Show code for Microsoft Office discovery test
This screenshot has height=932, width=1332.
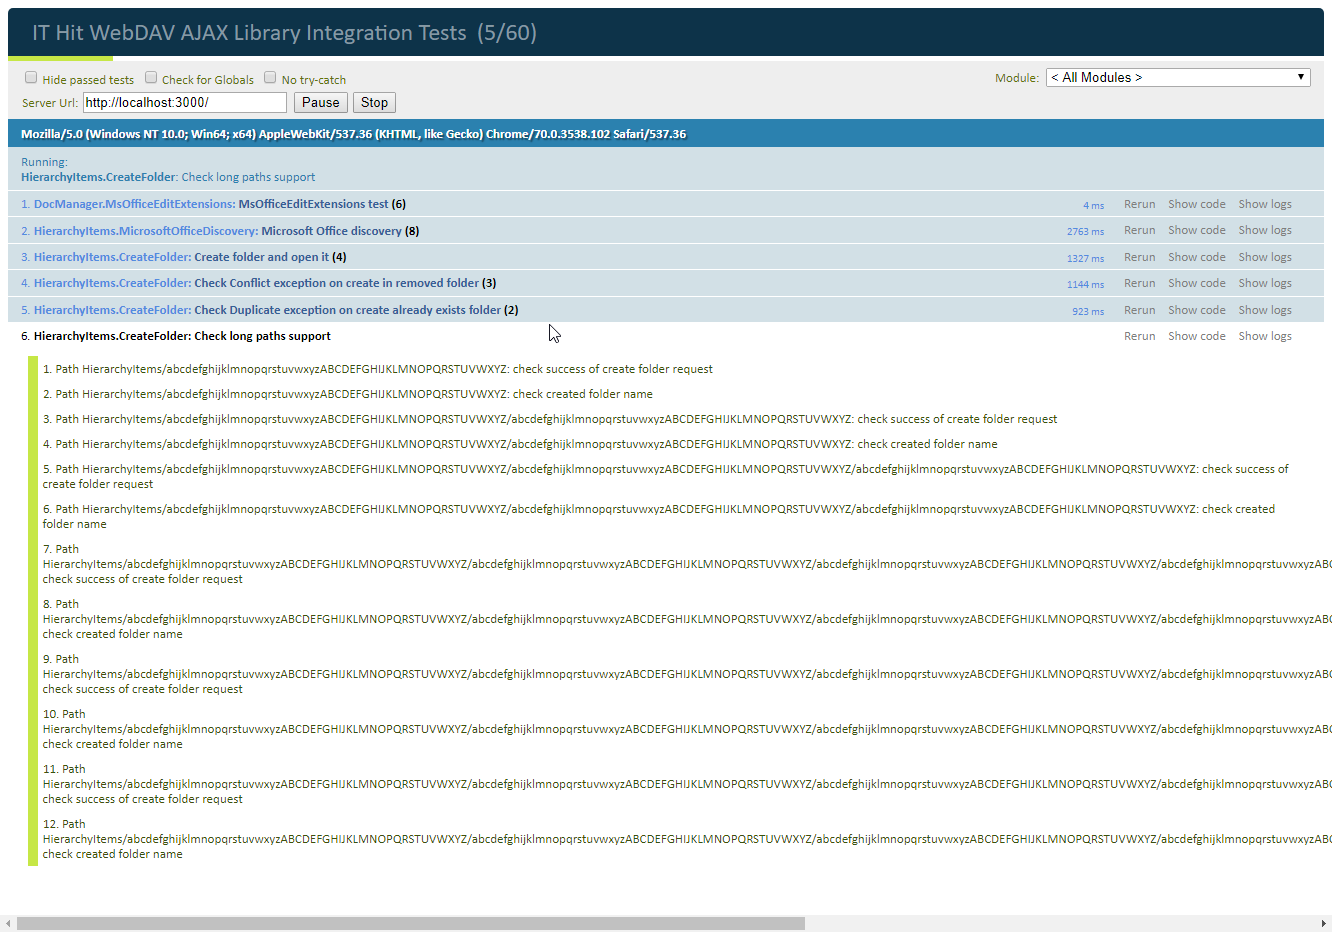[1197, 230]
